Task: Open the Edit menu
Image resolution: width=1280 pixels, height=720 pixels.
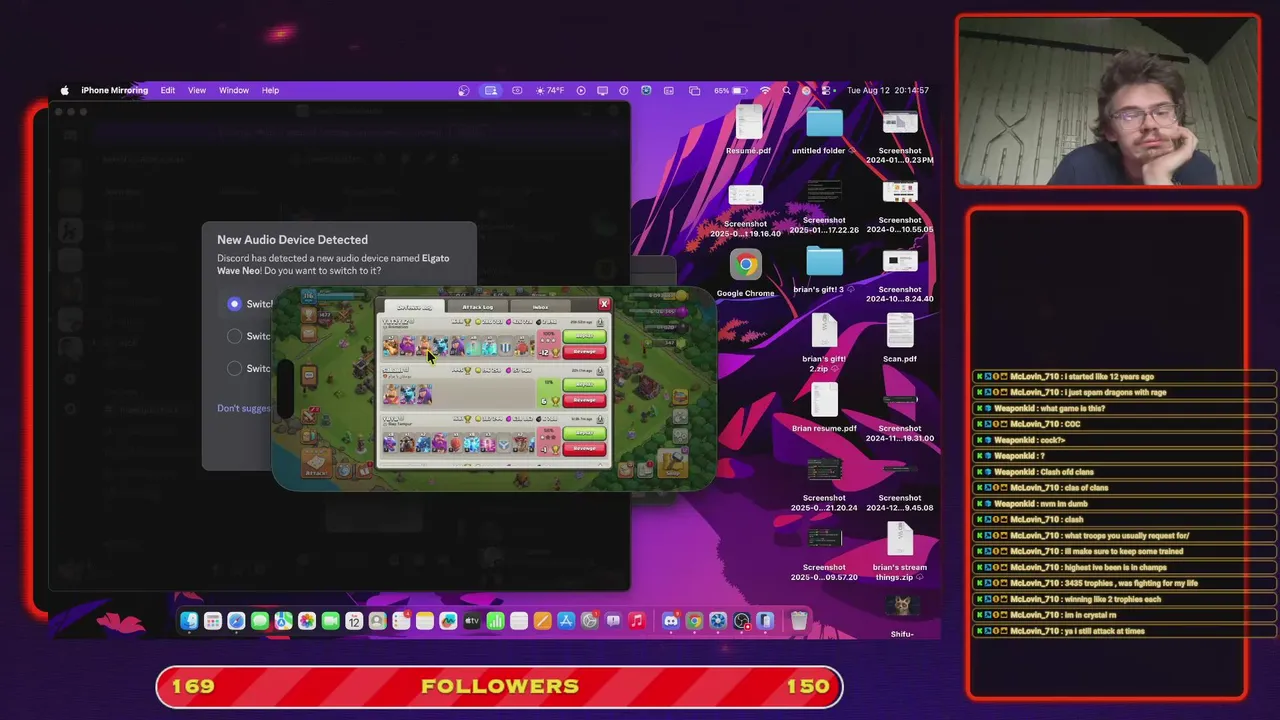Action: (x=168, y=90)
